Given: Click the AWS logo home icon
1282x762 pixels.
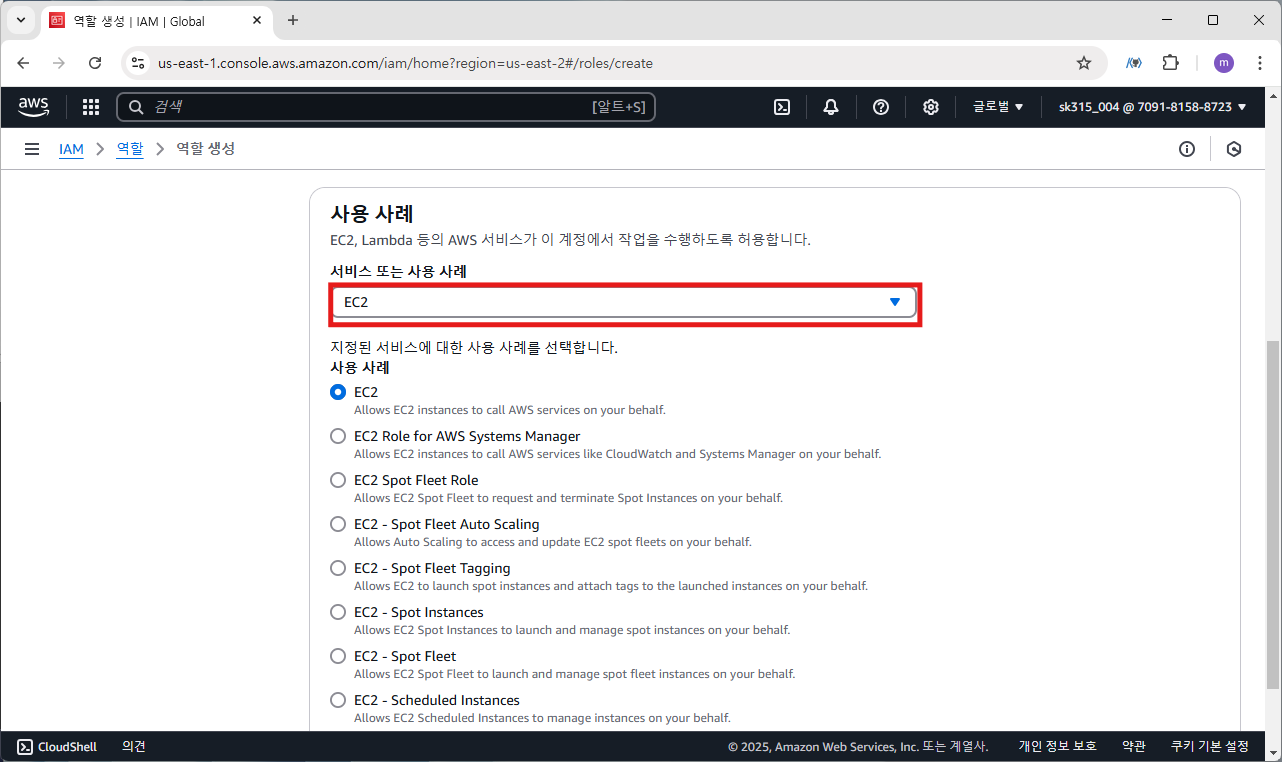Looking at the screenshot, I should [33, 106].
